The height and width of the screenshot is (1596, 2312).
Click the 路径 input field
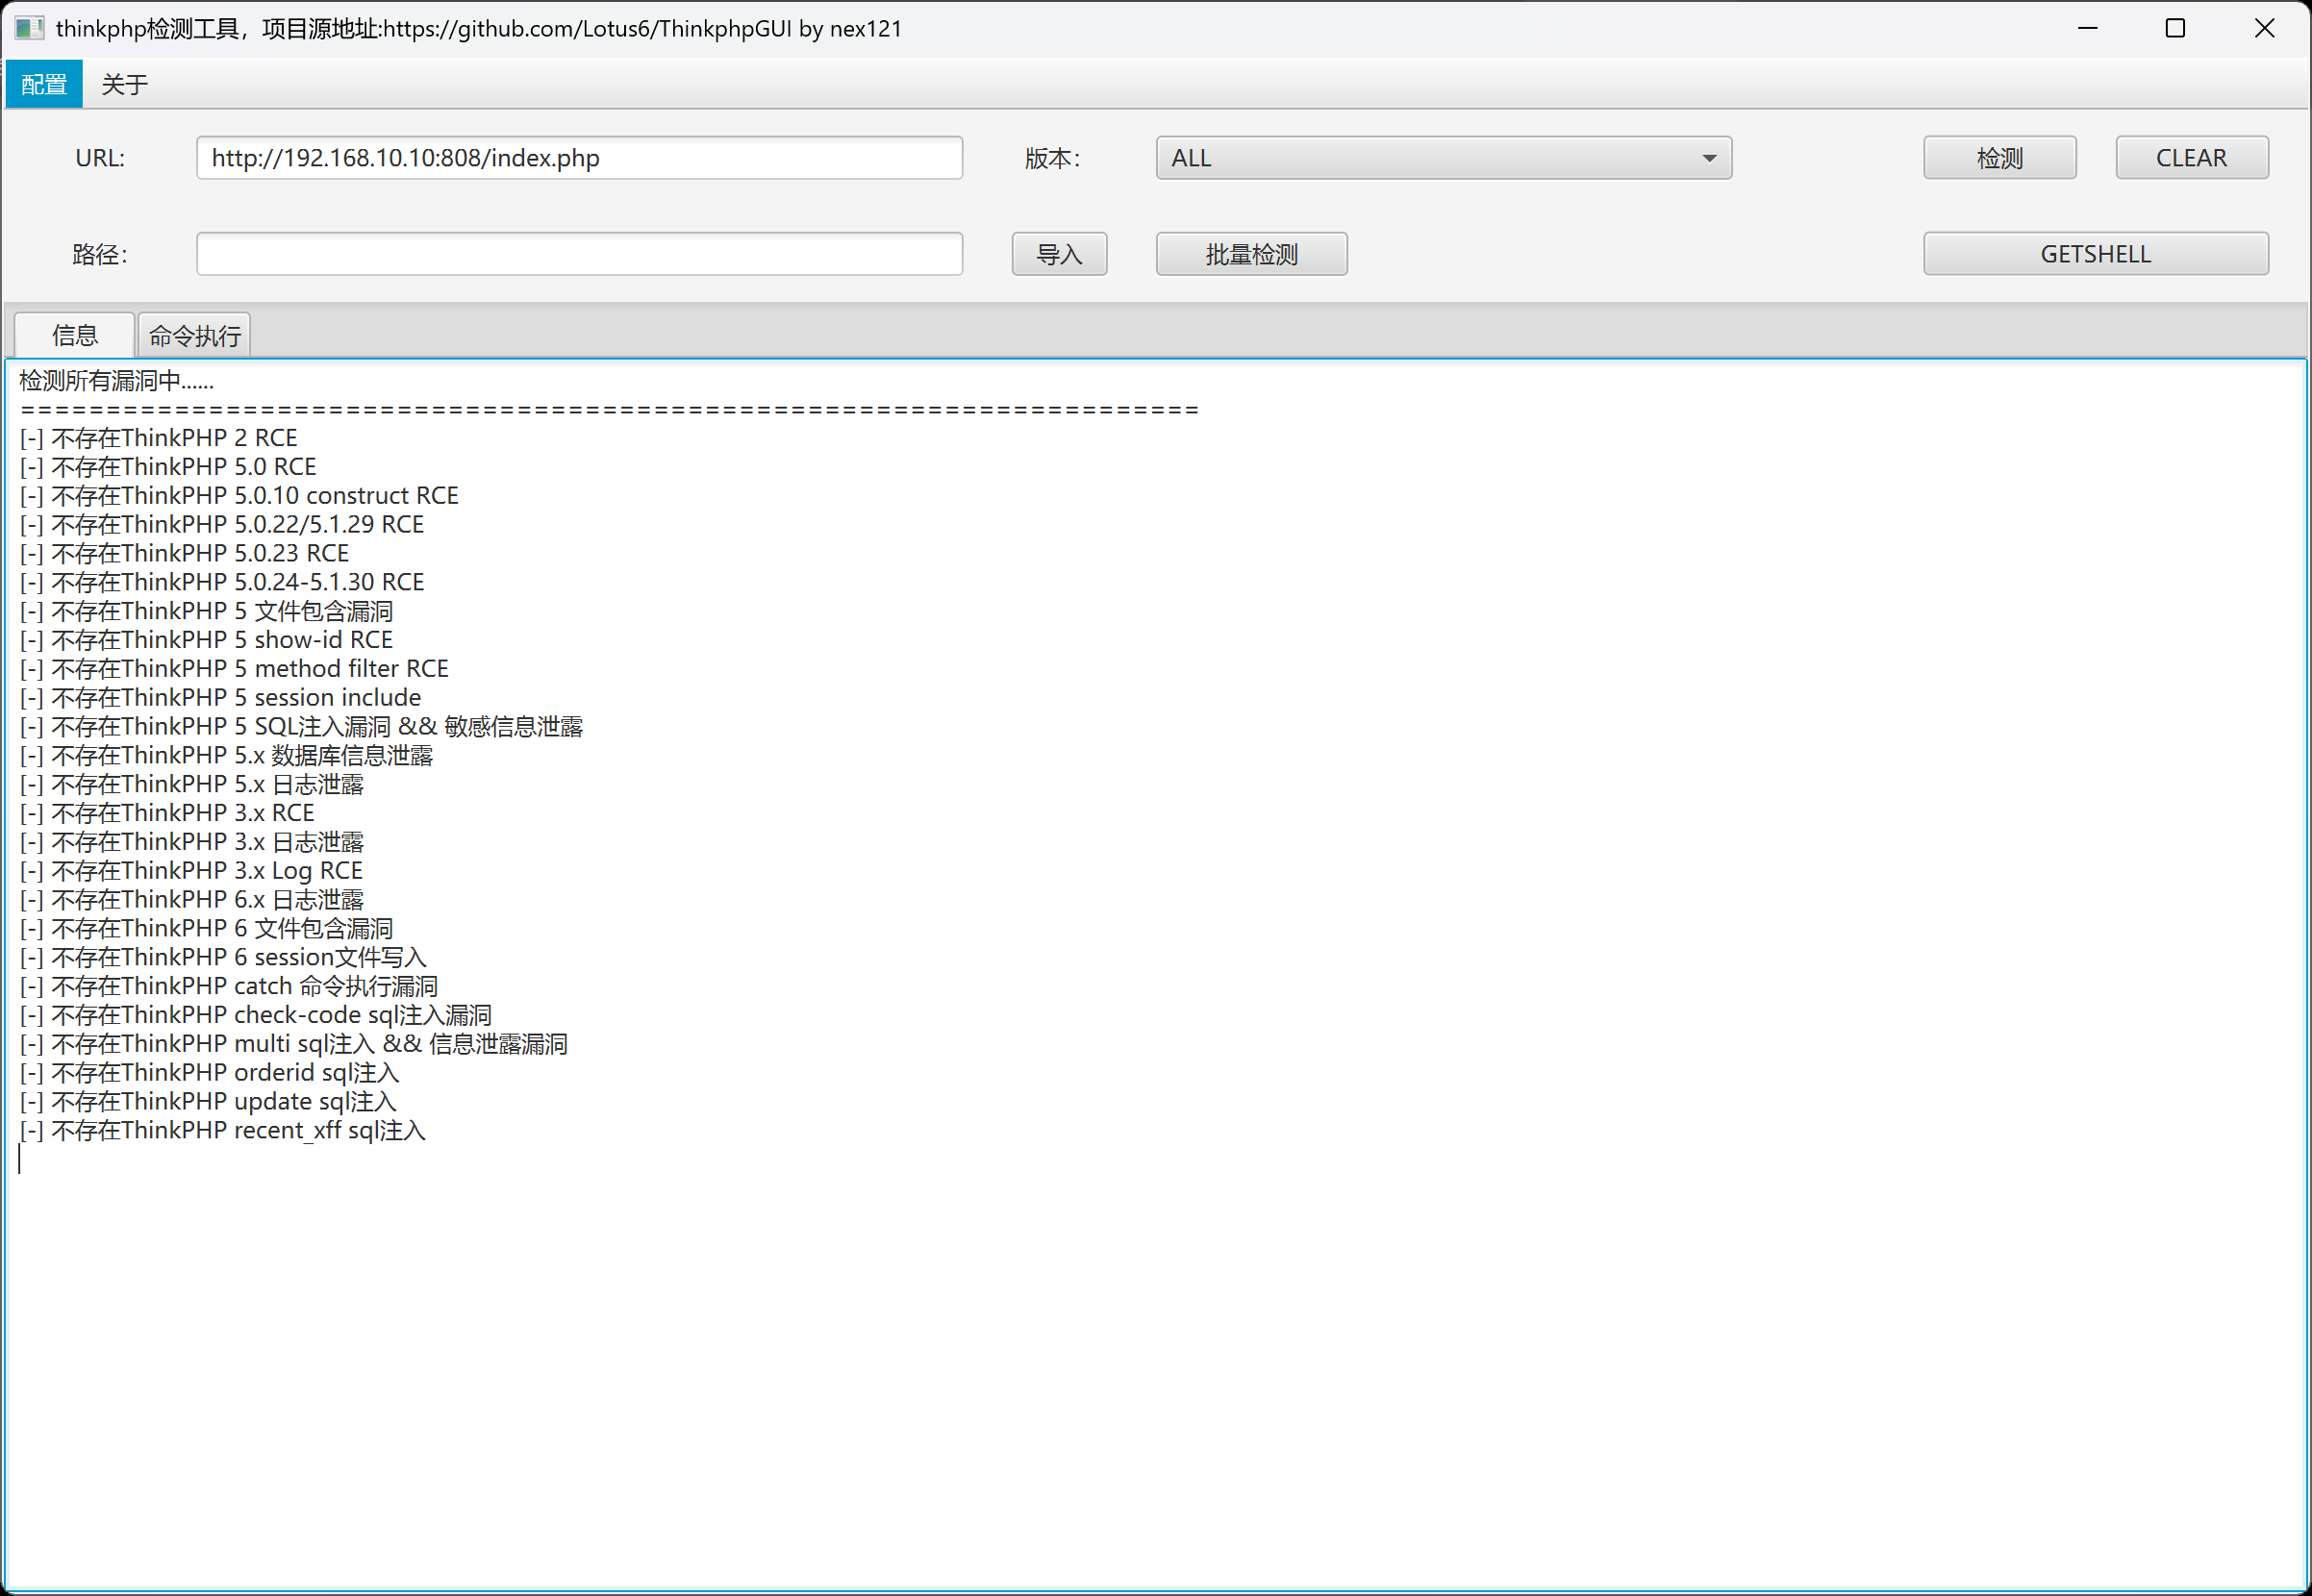pos(579,254)
